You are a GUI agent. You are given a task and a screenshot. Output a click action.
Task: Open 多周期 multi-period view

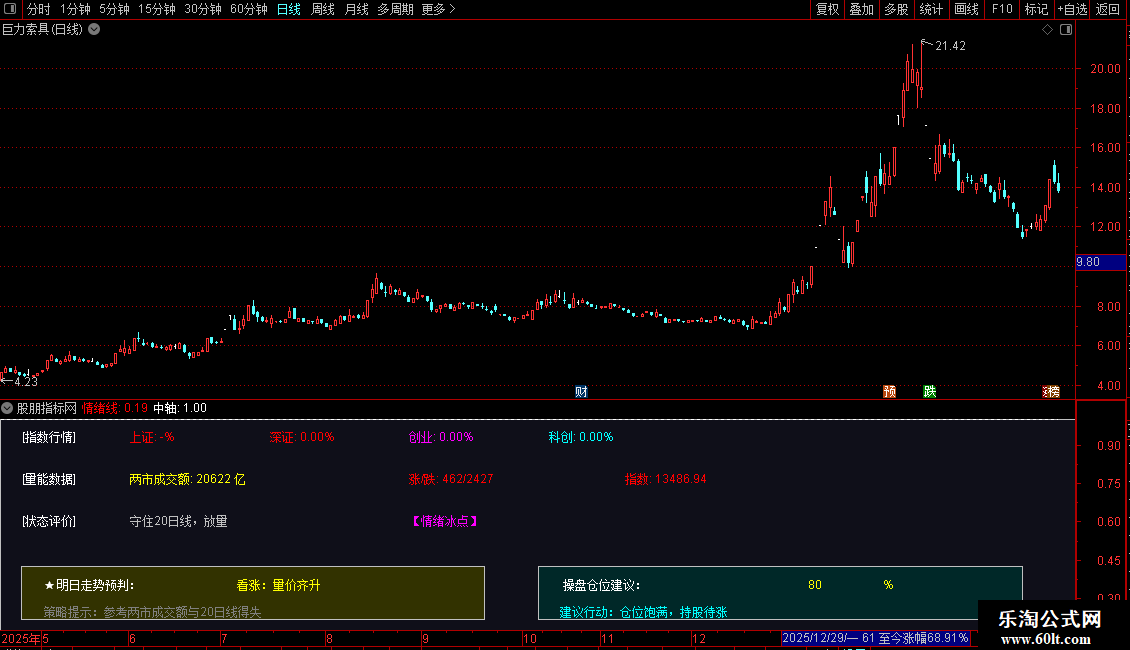coord(395,9)
